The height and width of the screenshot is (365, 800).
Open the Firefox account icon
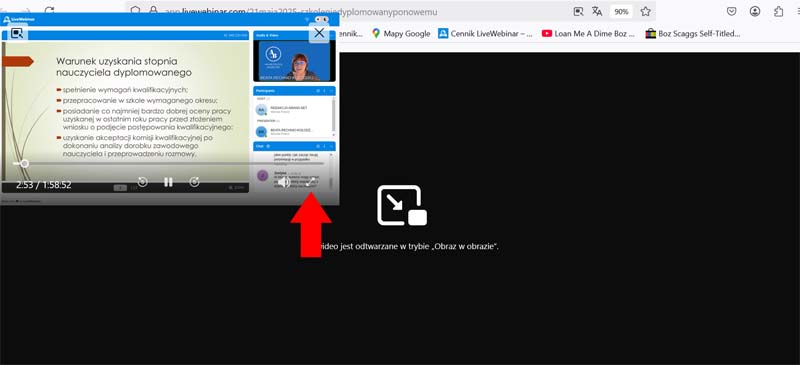tap(755, 11)
